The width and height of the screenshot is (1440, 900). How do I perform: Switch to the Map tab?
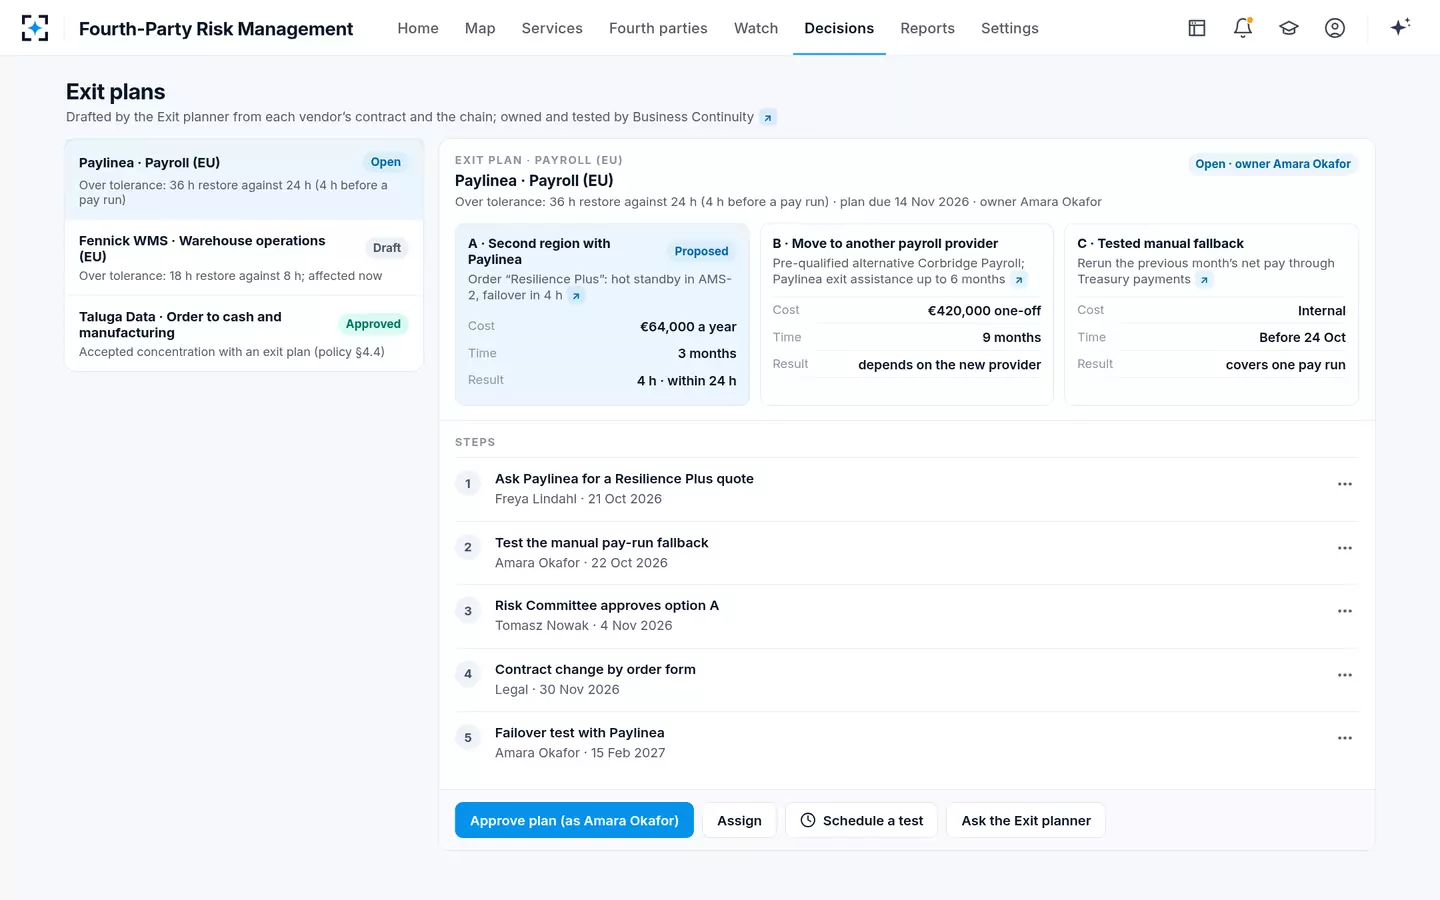pos(480,28)
